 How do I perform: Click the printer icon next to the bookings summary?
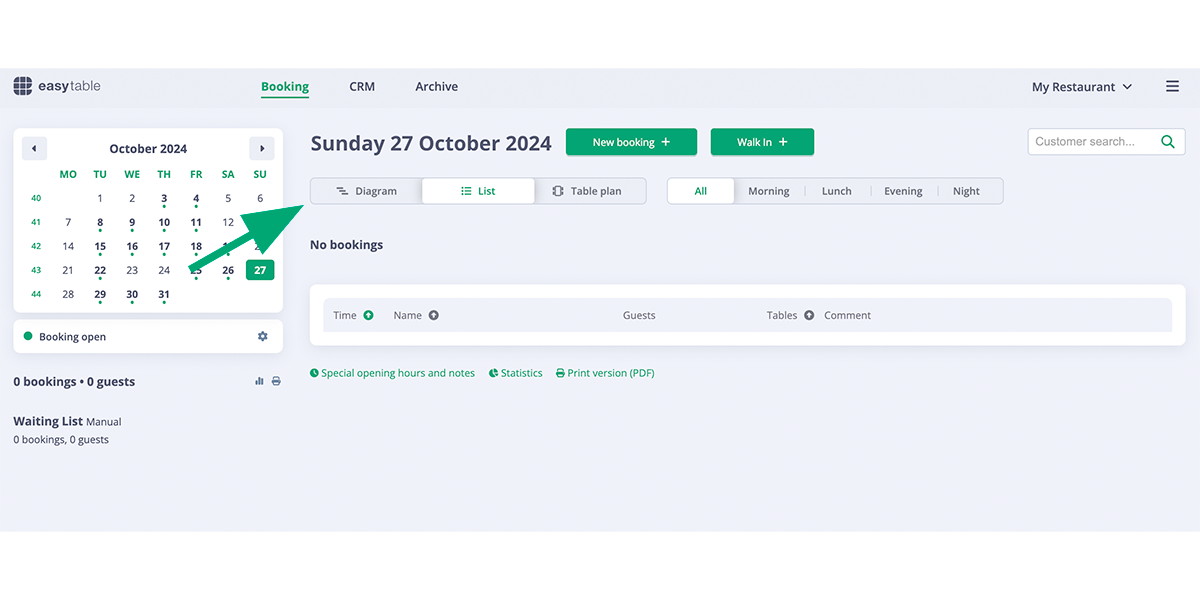pyautogui.click(x=276, y=381)
